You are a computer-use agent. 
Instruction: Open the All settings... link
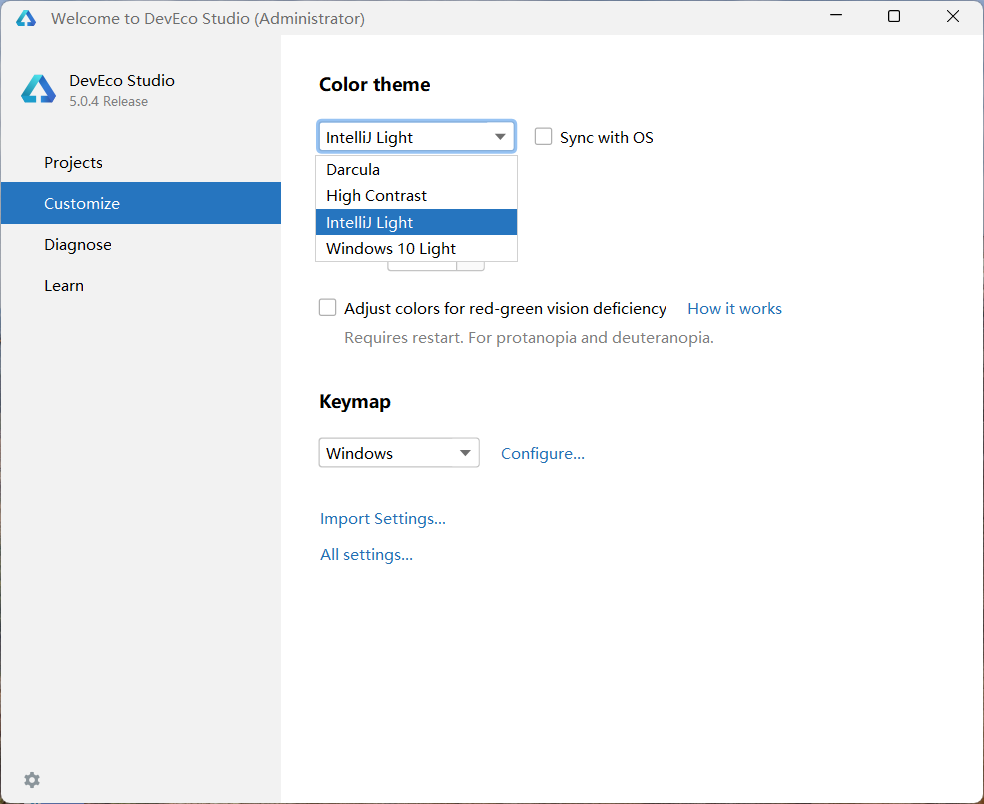pos(366,555)
